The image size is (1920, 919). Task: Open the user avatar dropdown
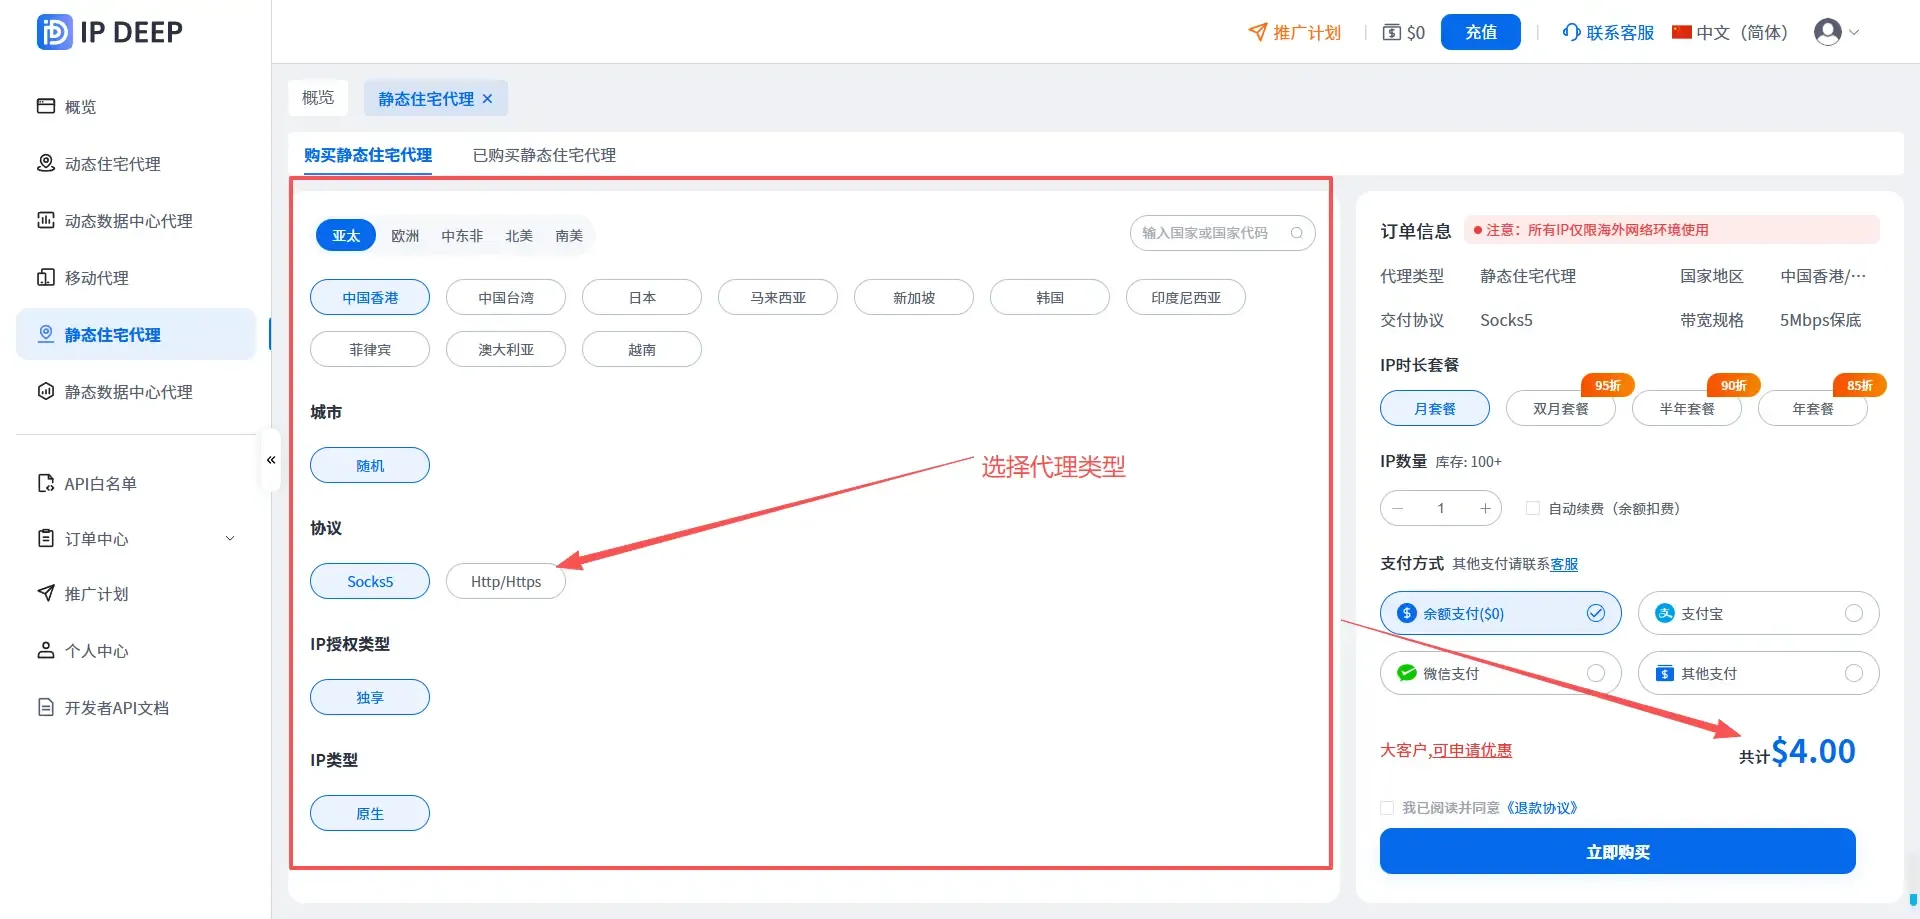pos(1836,32)
